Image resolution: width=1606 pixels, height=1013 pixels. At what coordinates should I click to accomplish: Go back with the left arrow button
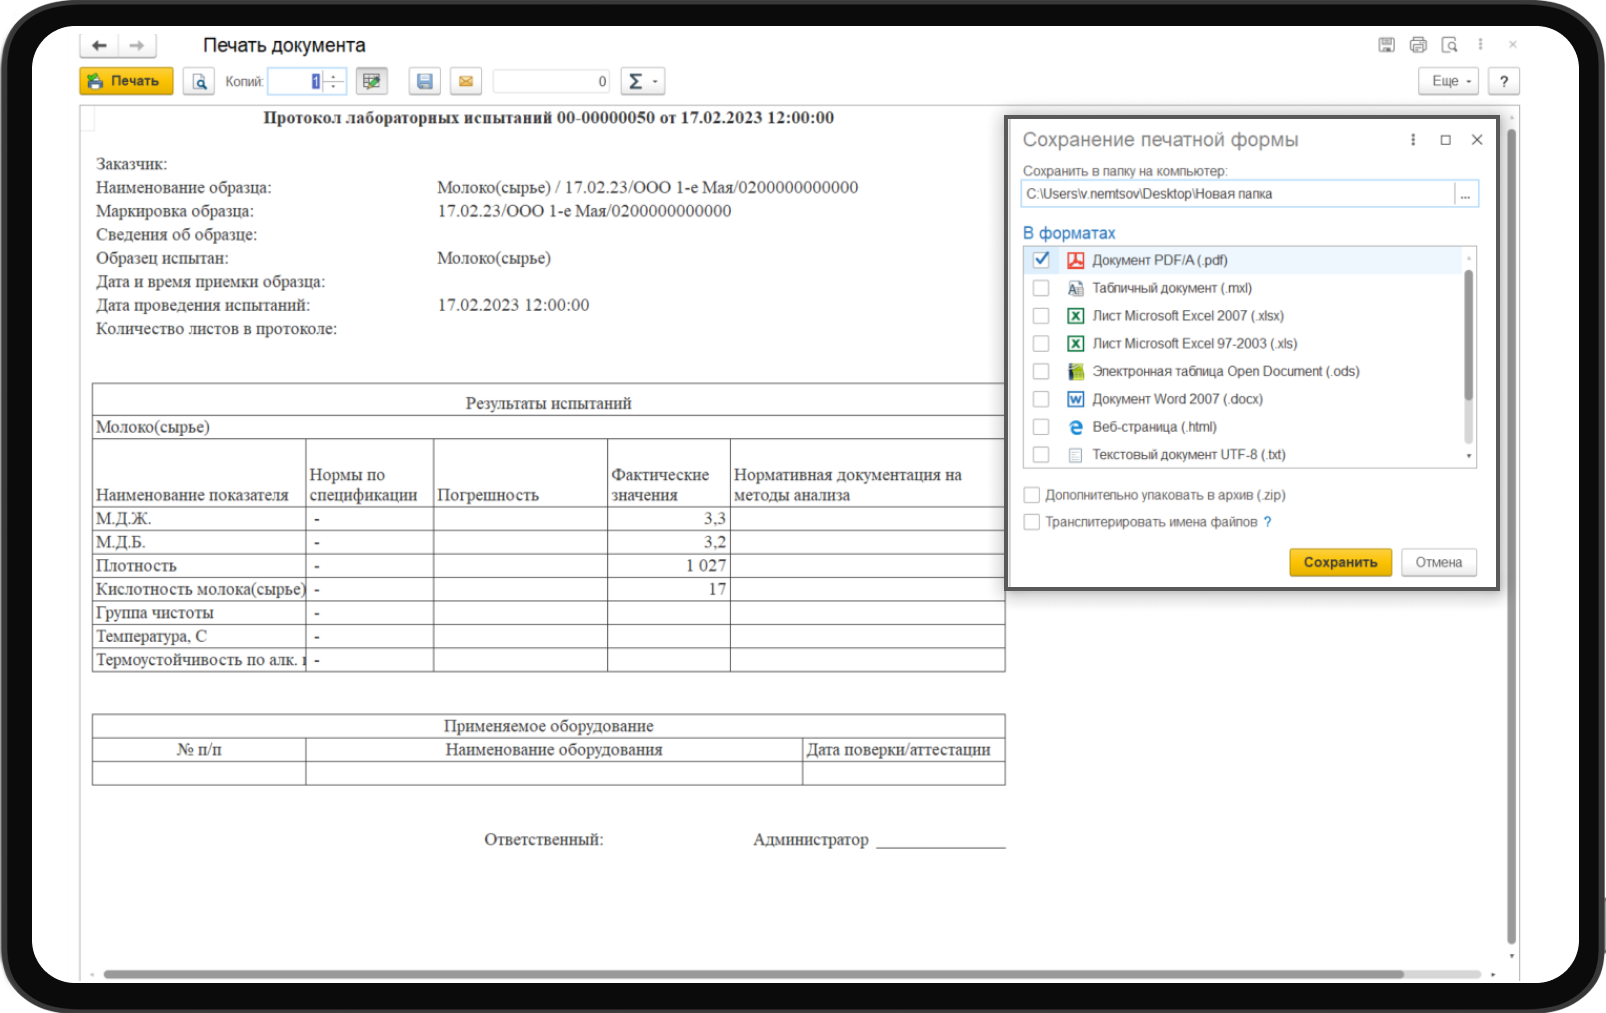click(99, 45)
